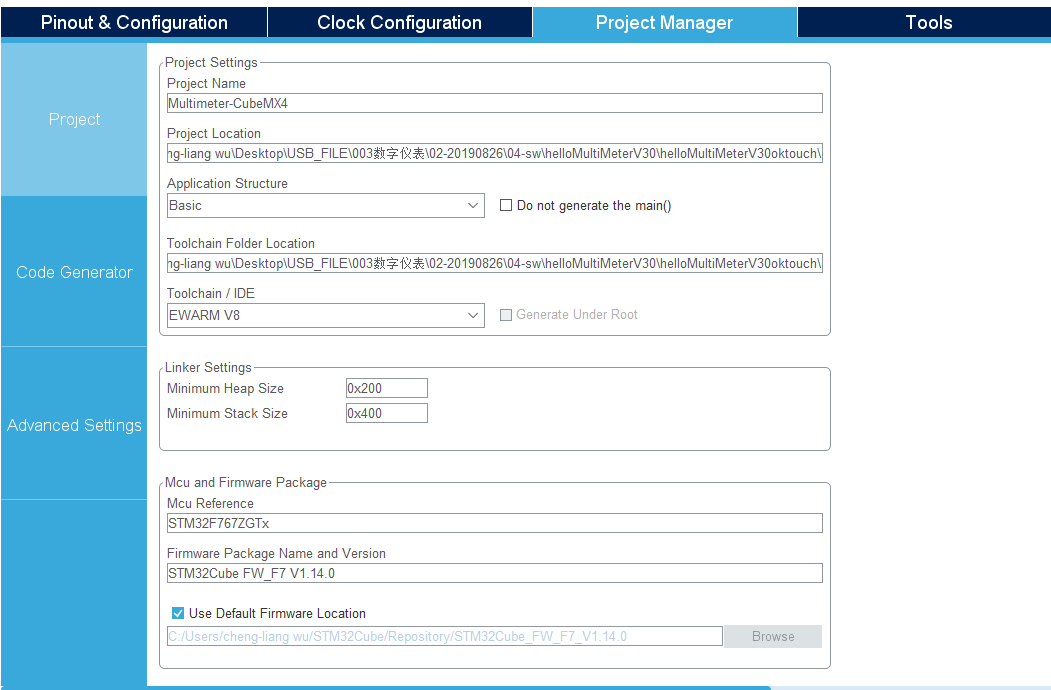Screen dimensions: 1051x690
Task: Expand the Toolchain / IDE dropdown
Action: [x=326, y=315]
